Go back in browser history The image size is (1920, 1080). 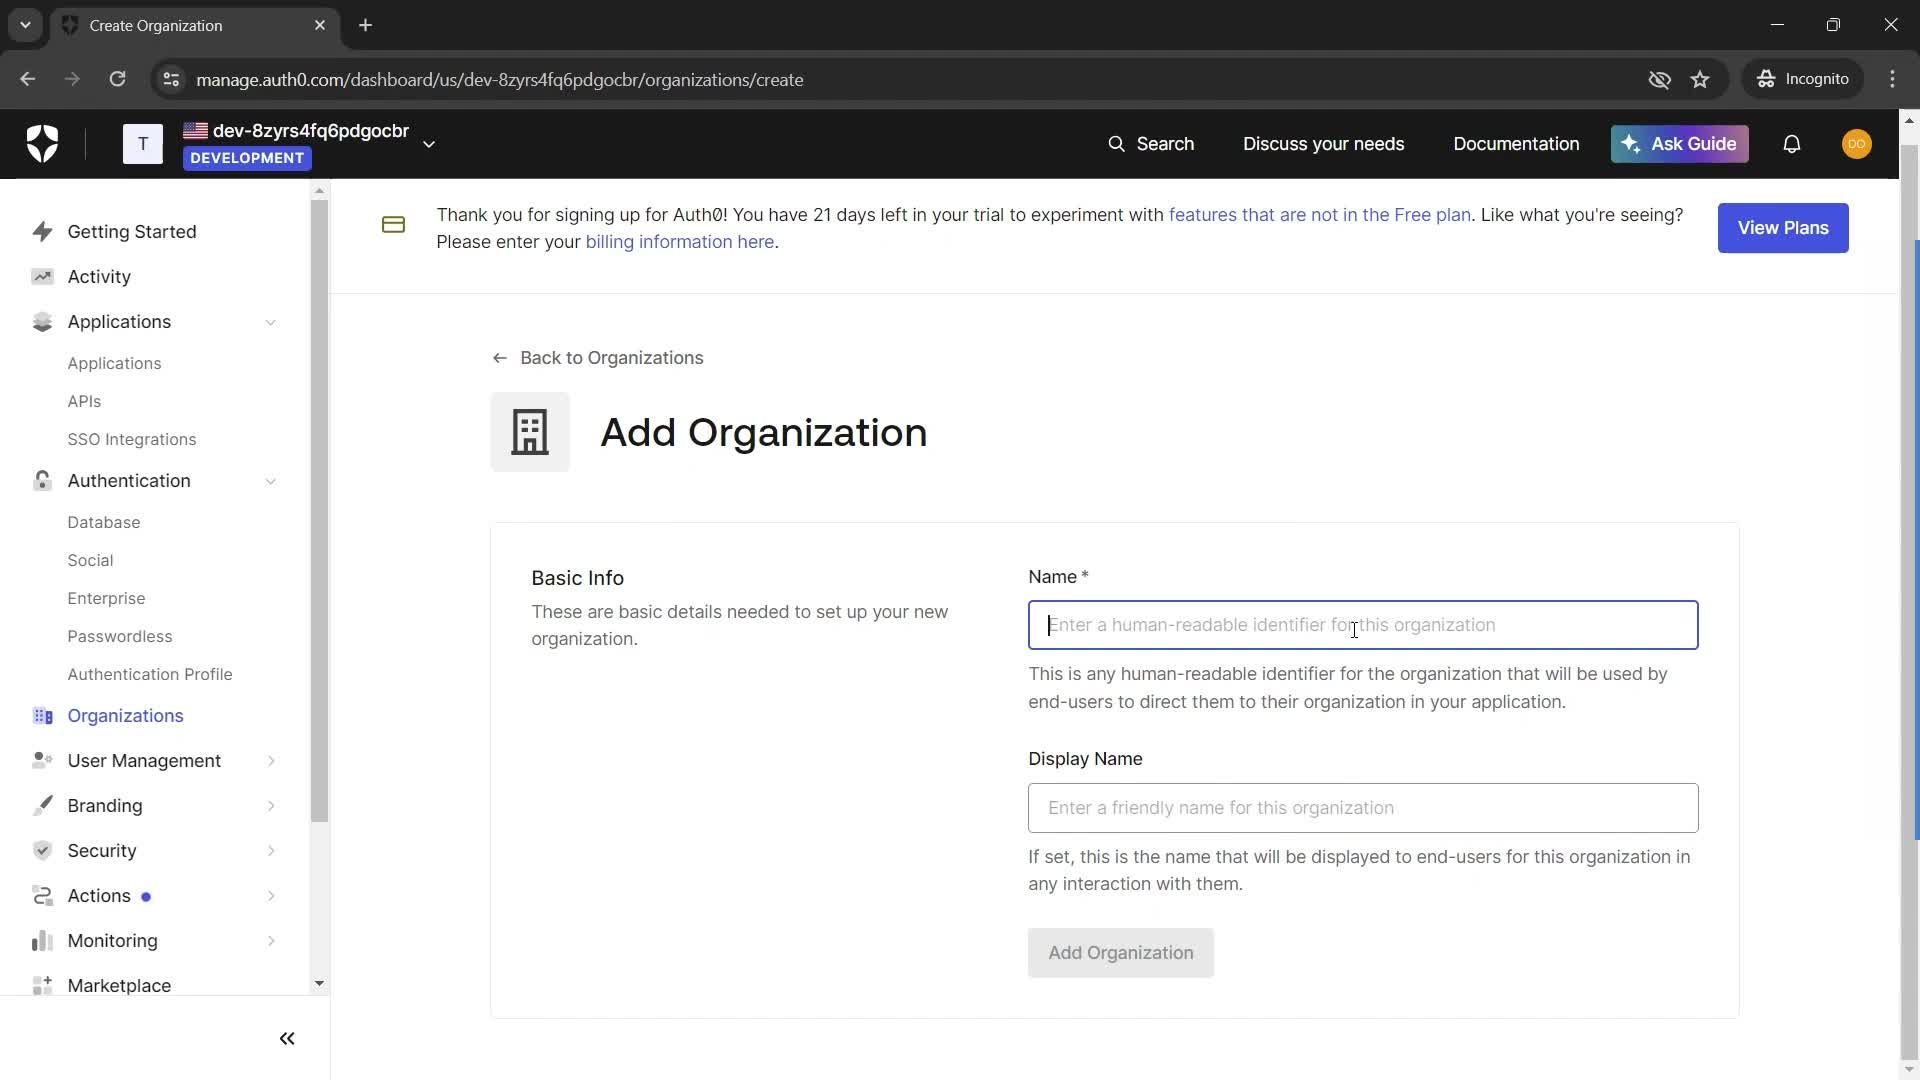27,79
